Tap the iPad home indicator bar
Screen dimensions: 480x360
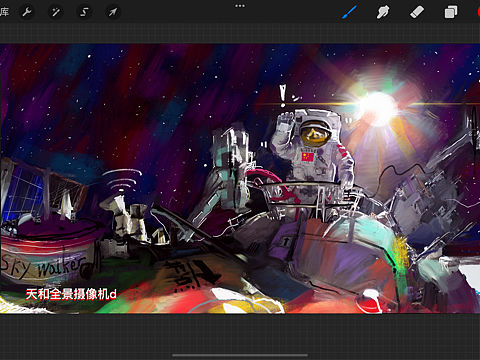pos(240,355)
